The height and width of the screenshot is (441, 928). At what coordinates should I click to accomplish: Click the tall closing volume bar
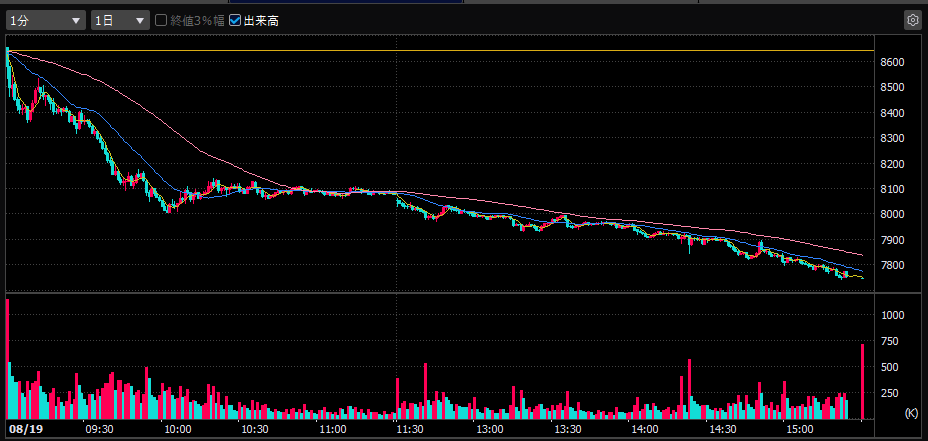(x=862, y=382)
